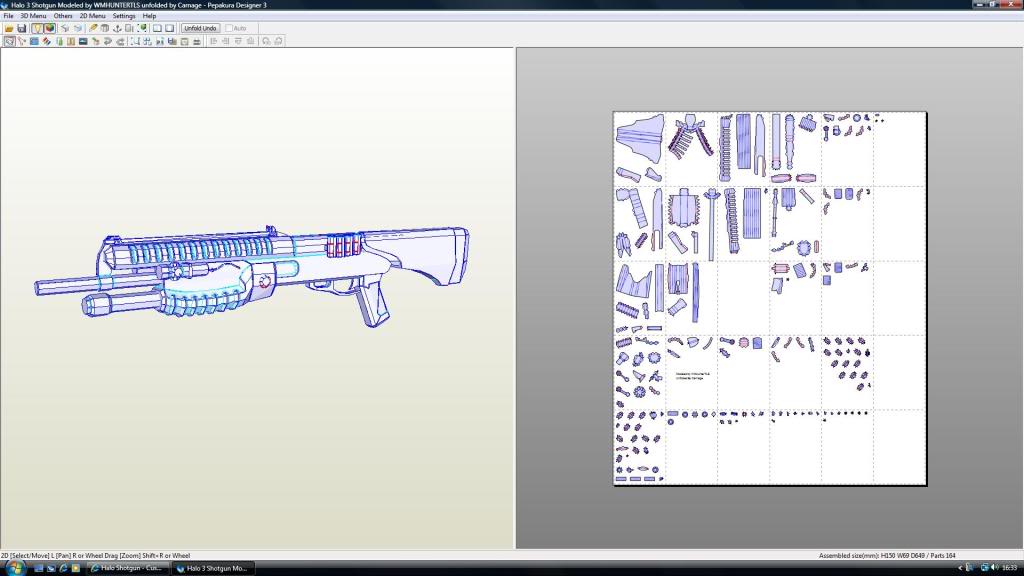Click the large stock piece on unfolded sheet
This screenshot has width=1024, height=576.
tap(640, 138)
